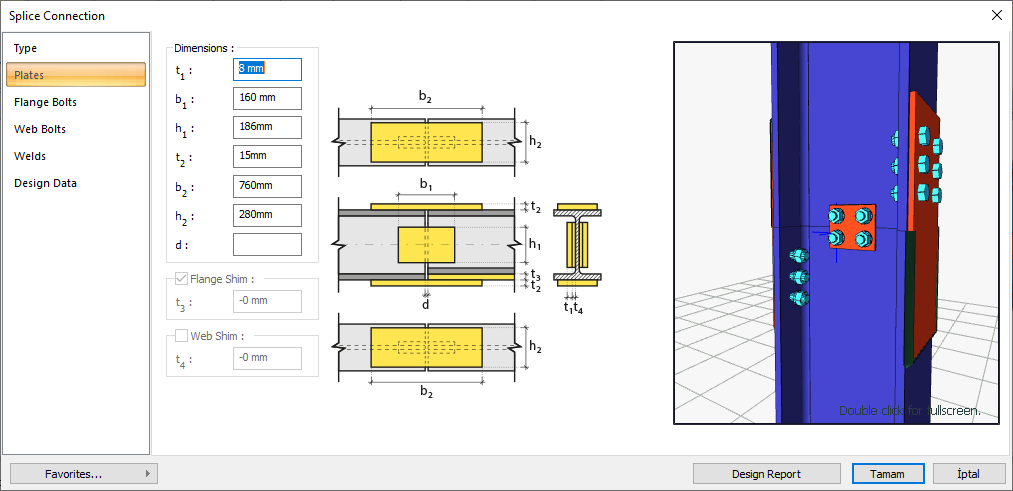Click the Design Report button
Viewport: 1013px width, 491px height.
(766, 474)
